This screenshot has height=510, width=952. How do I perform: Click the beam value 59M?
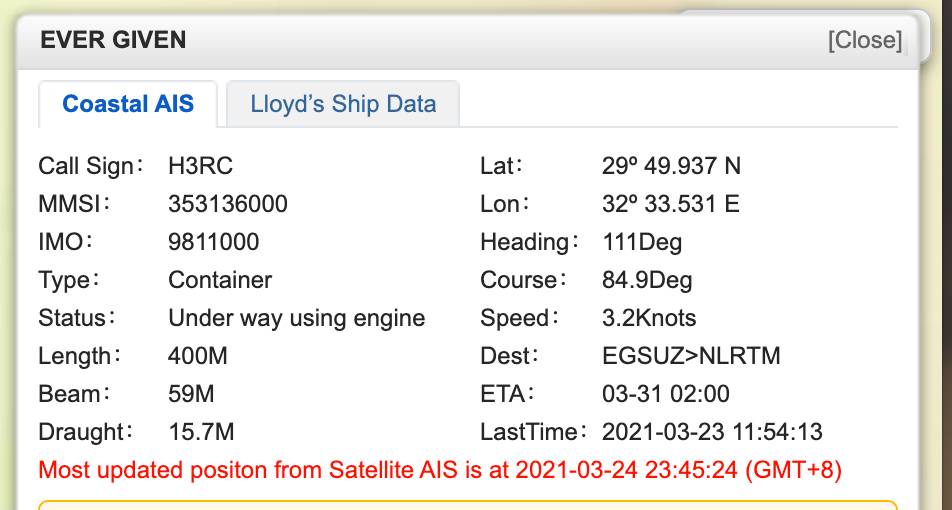[191, 394]
